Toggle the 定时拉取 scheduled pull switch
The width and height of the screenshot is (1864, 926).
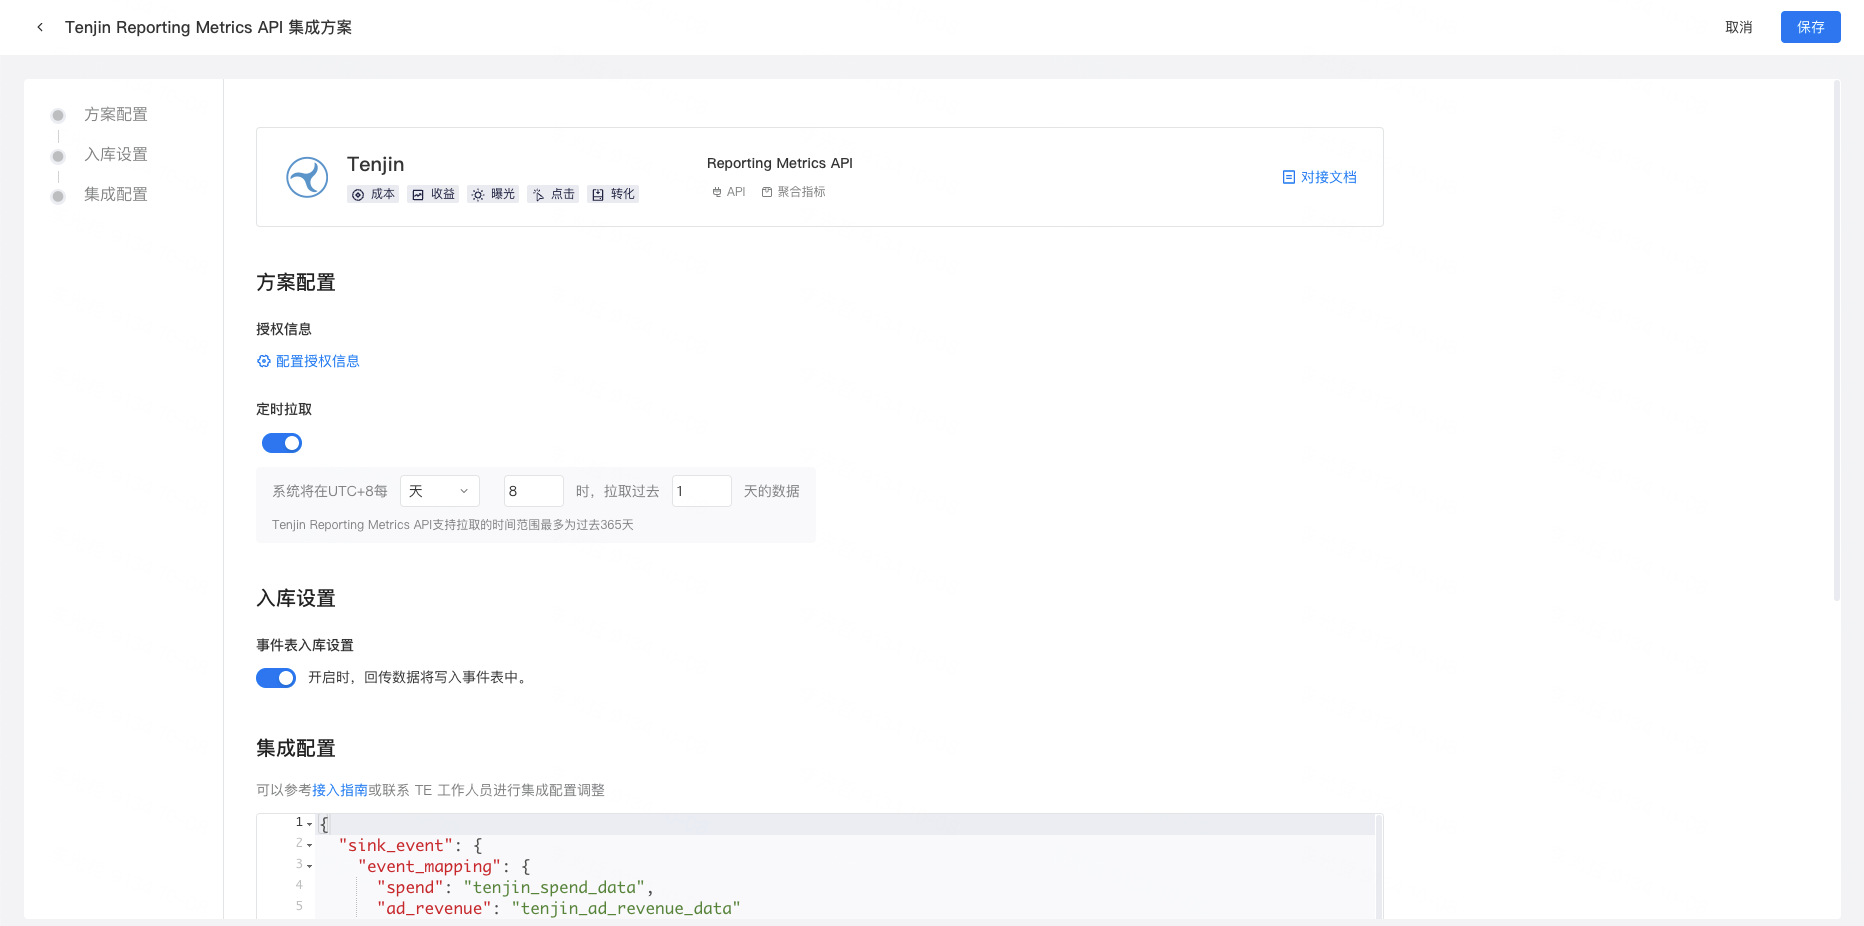(x=282, y=443)
